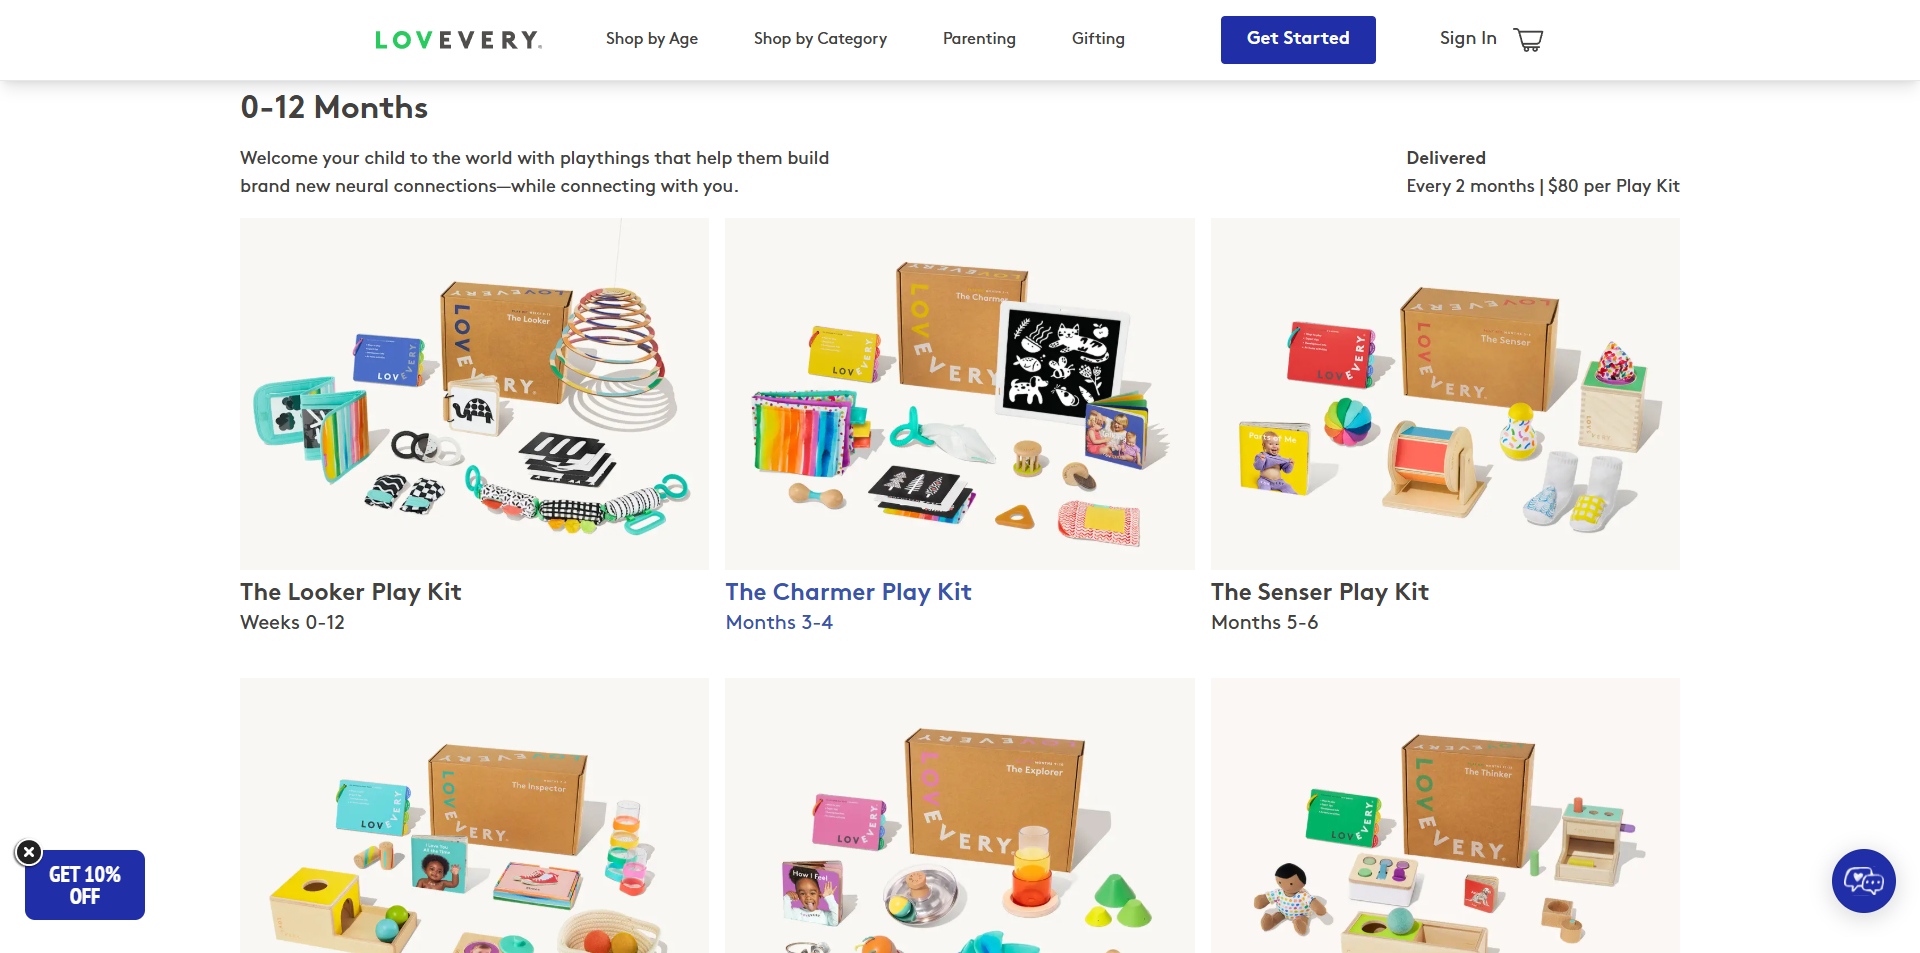This screenshot has height=953, width=1920.
Task: Open The Looker Play Kit image
Action: pos(474,394)
